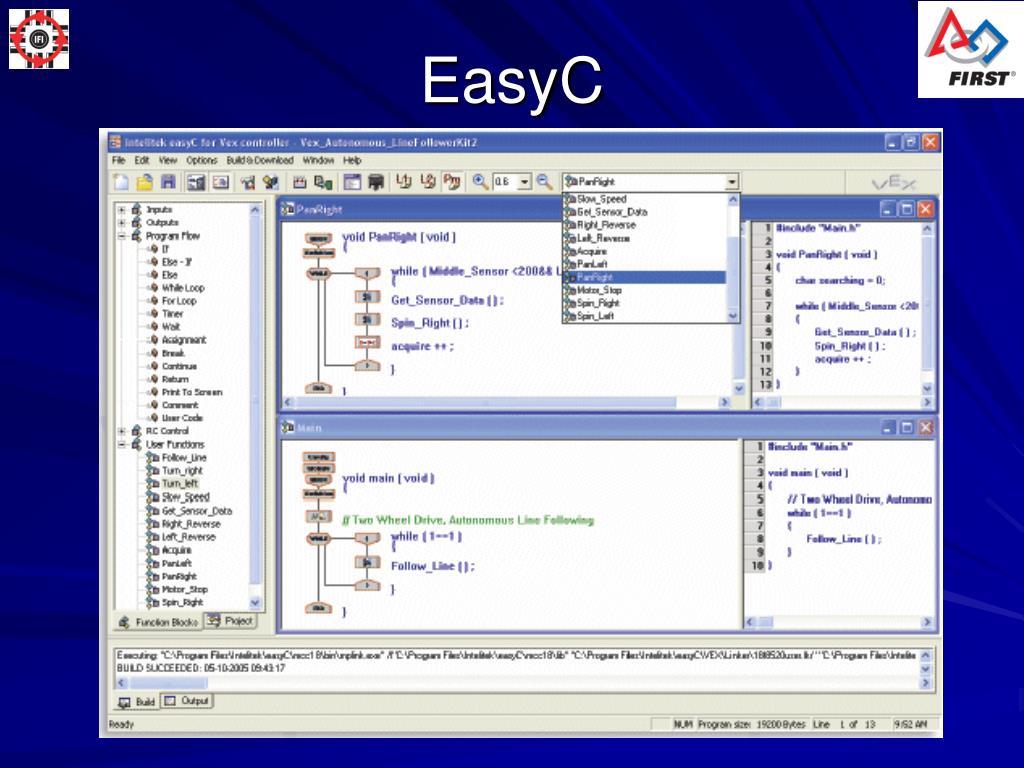Click the toolbar icon left of the red-flag icon
Image resolution: width=1024 pixels, height=768 pixels.
221,182
